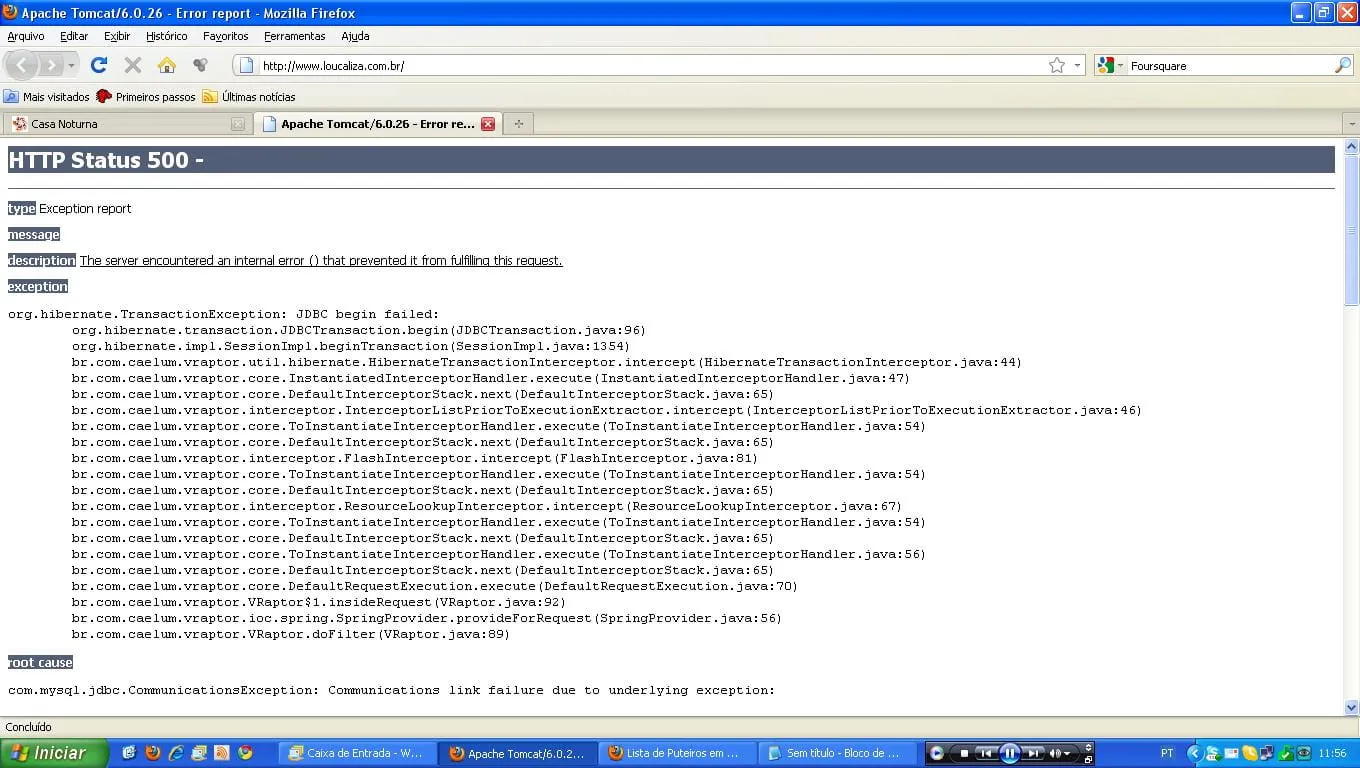Click the scroll down arrow of the page
1360x768 pixels.
[x=1351, y=707]
